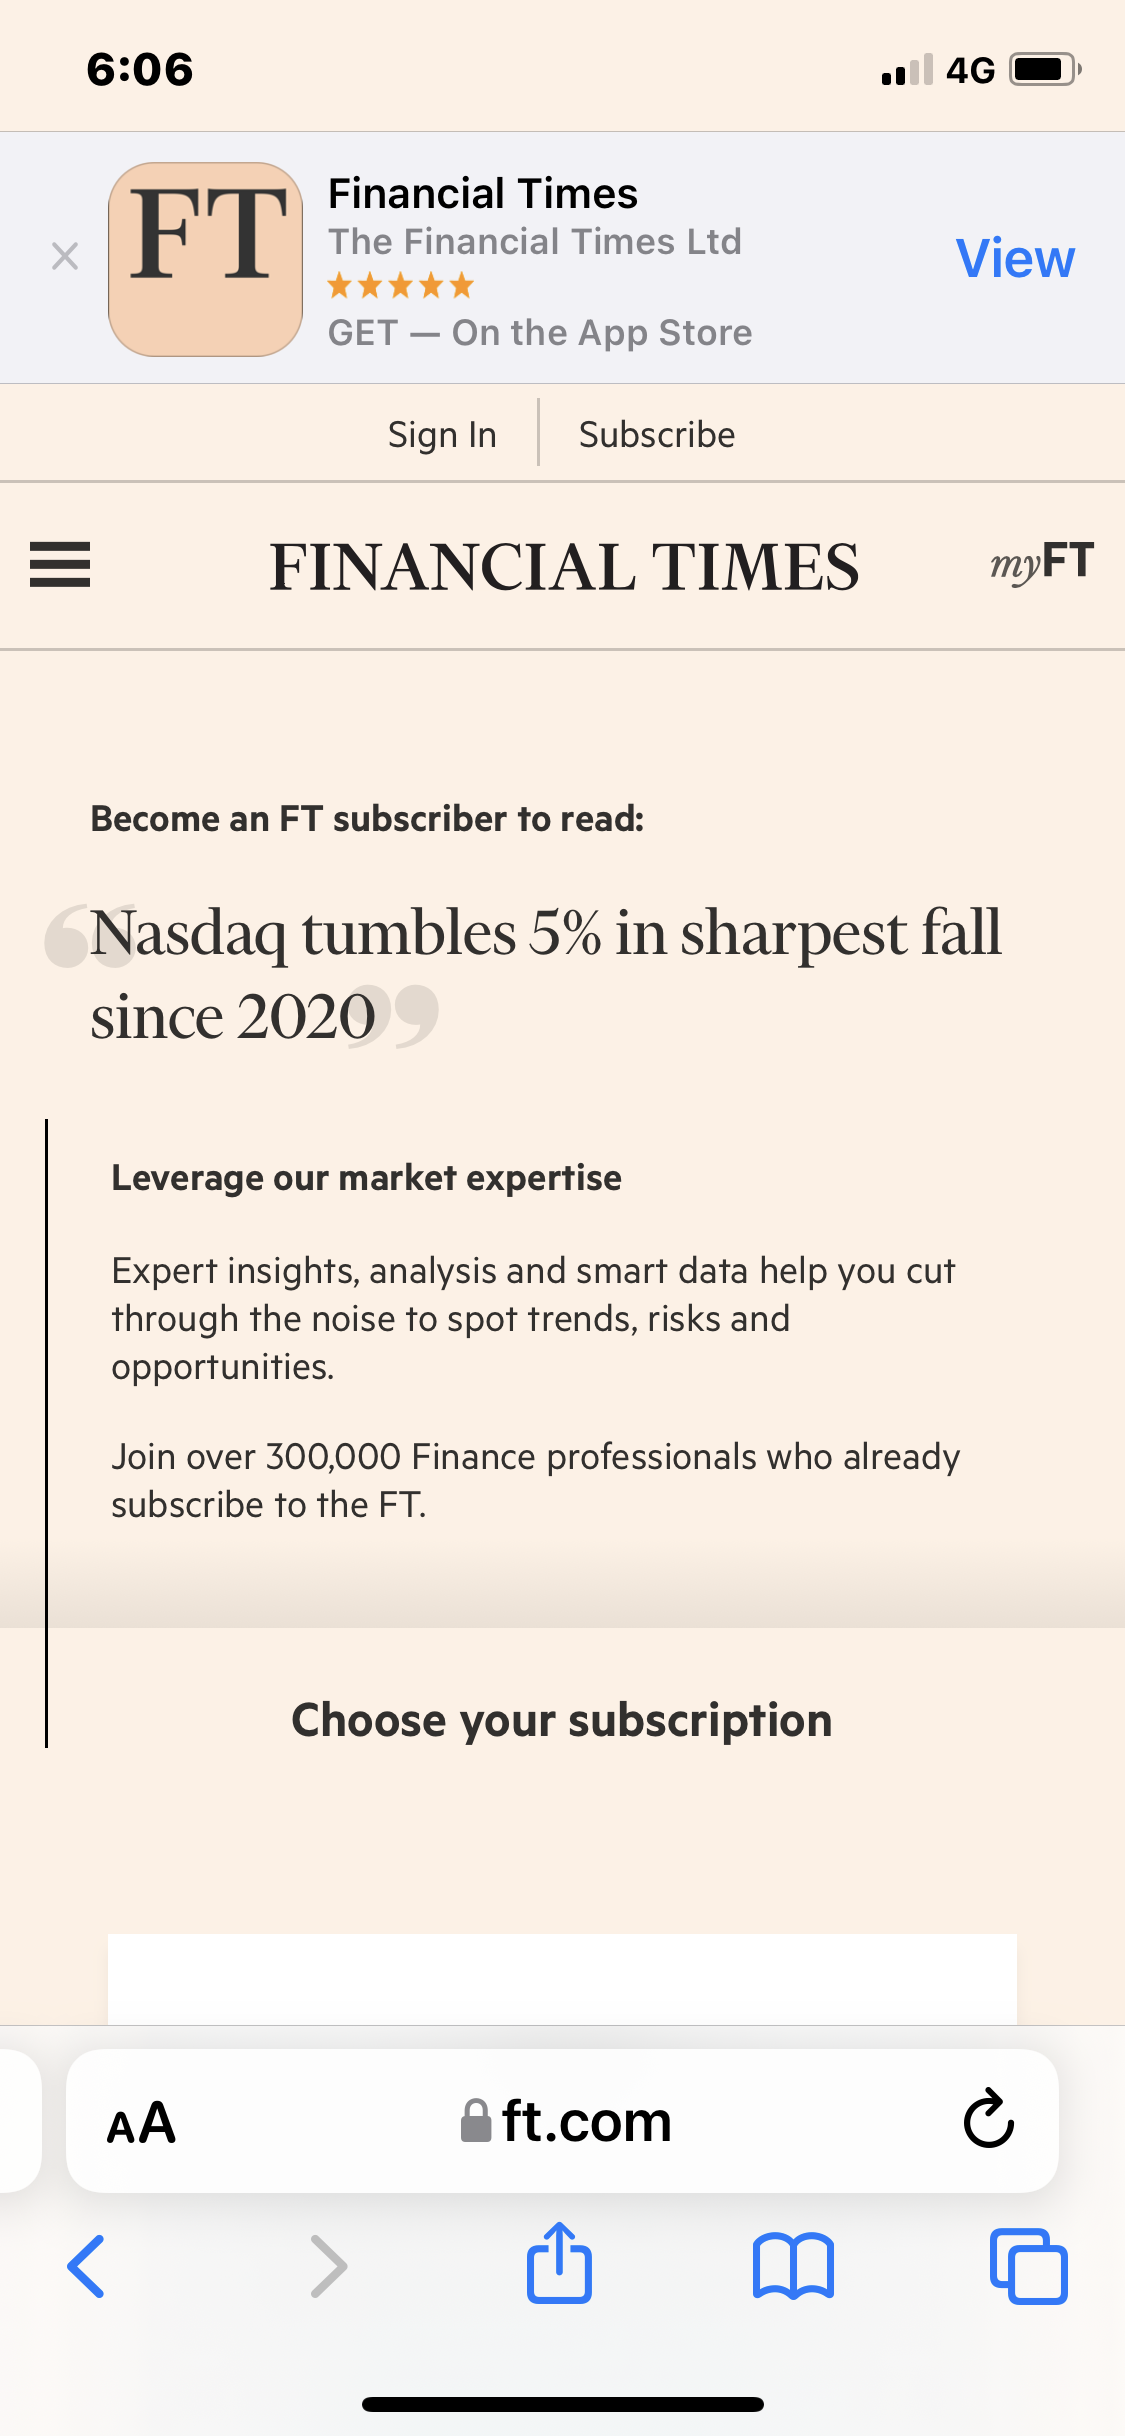Tap View on the app banner

click(x=1015, y=258)
